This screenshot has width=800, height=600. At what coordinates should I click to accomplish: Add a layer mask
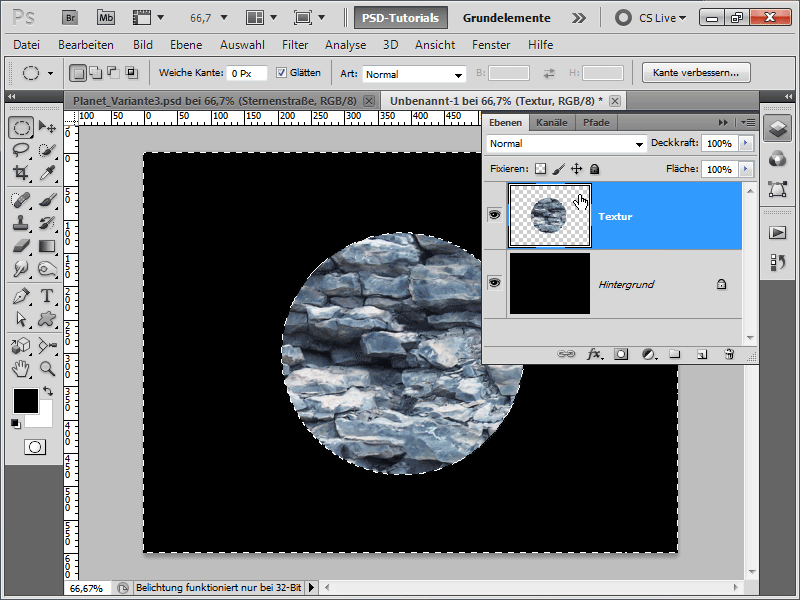click(x=621, y=354)
